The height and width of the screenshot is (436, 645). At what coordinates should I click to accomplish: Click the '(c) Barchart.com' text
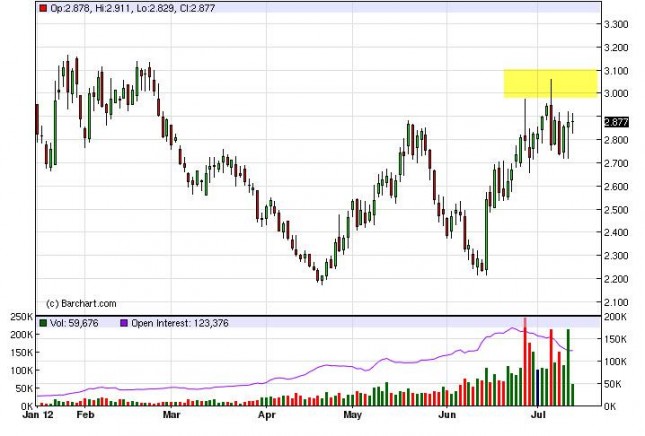pos(81,304)
